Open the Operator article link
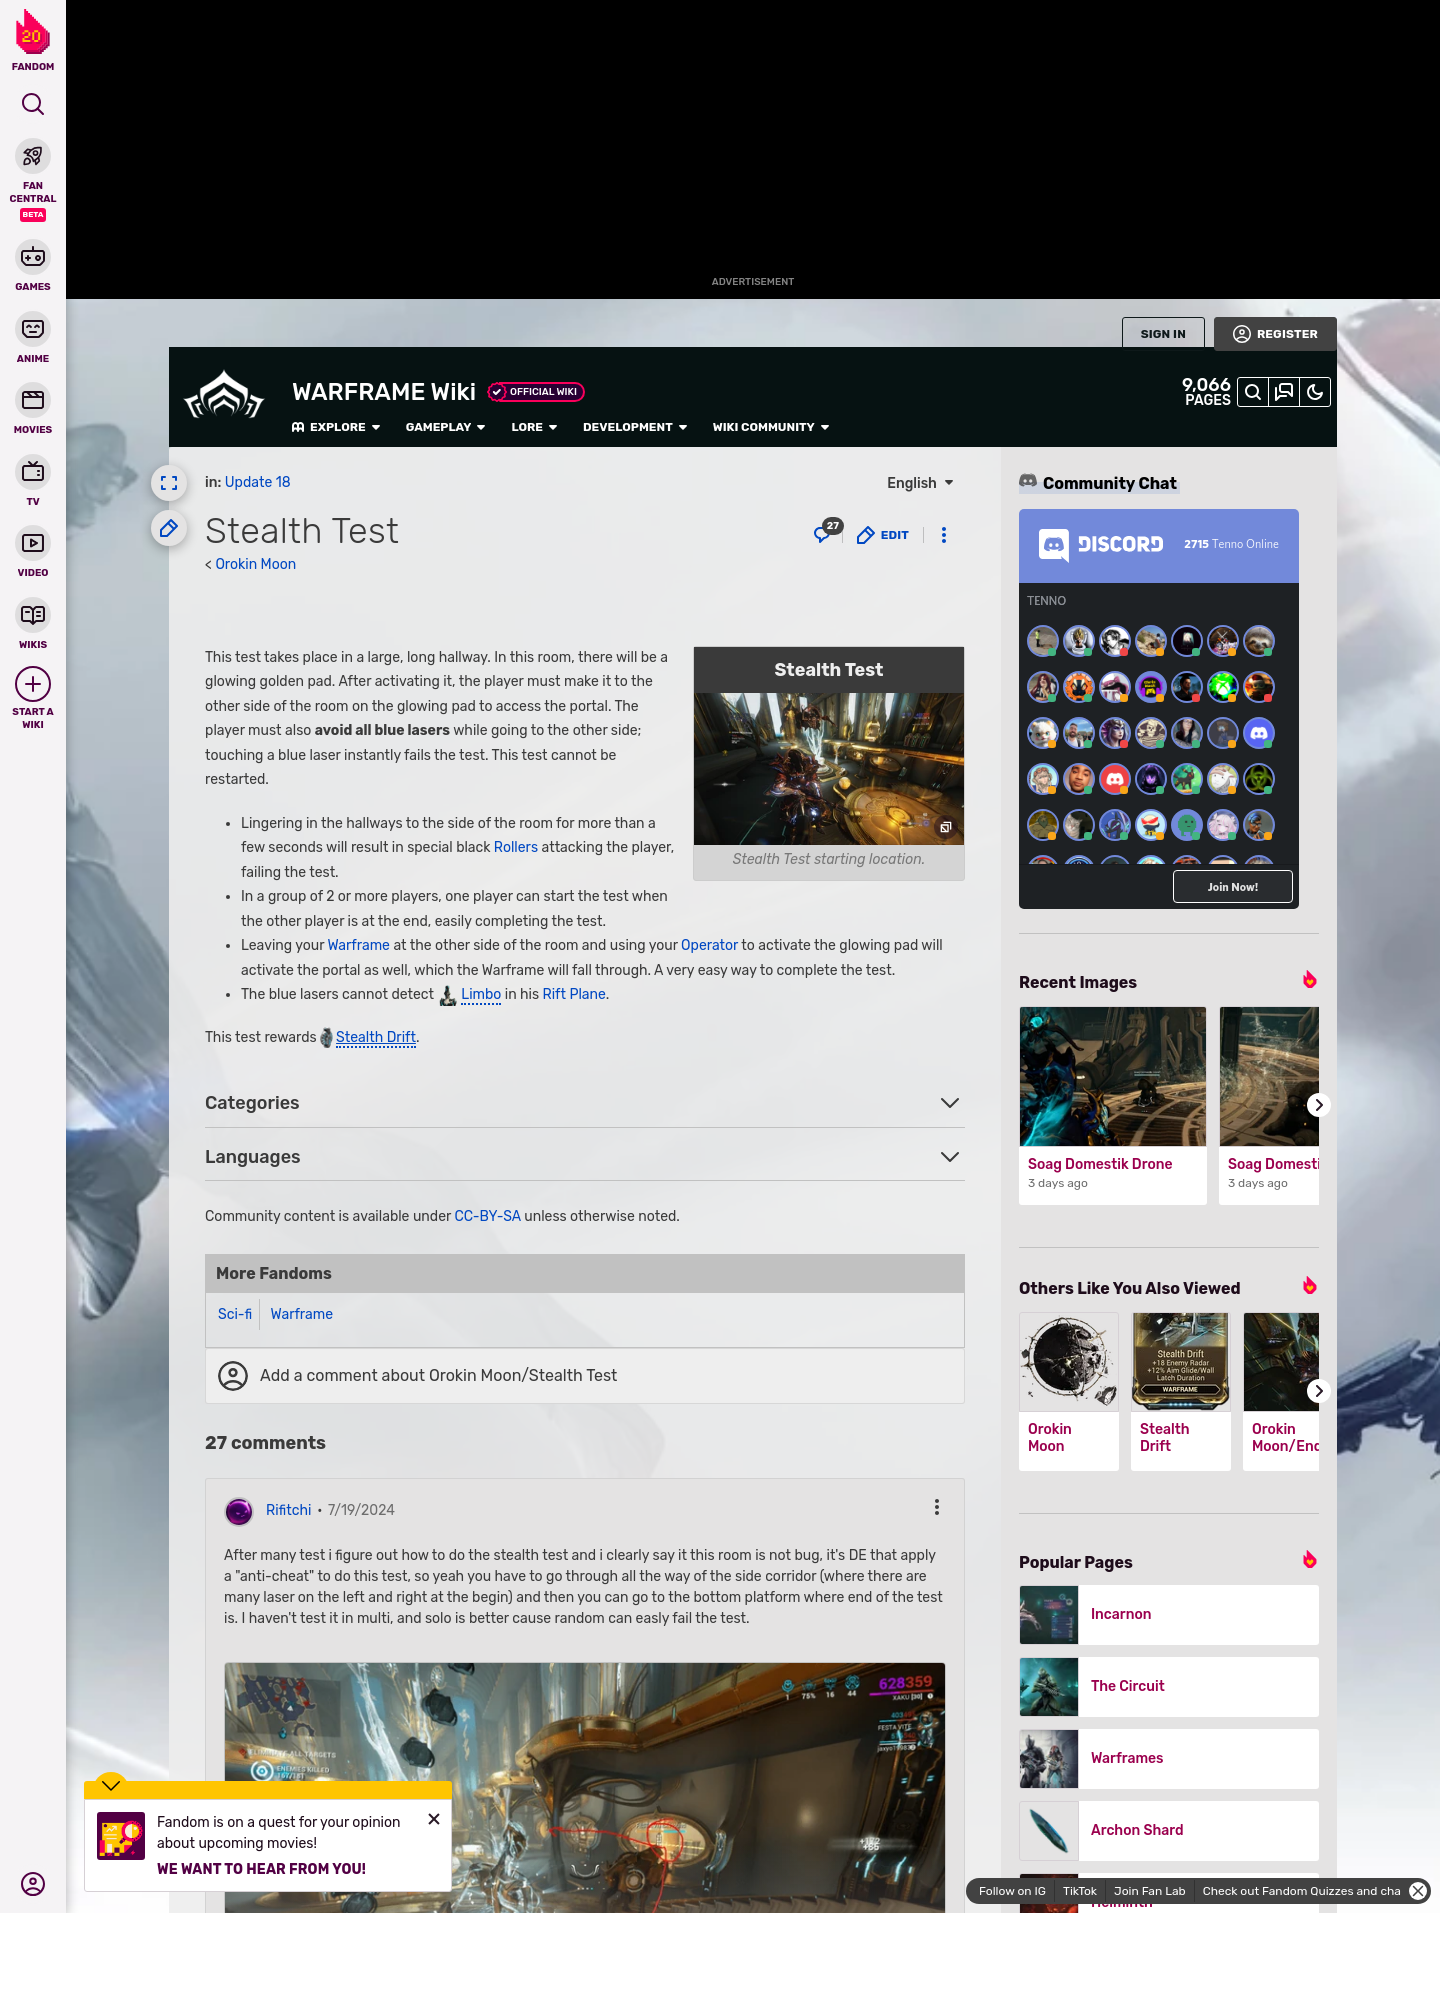The width and height of the screenshot is (1440, 2000). [x=709, y=945]
